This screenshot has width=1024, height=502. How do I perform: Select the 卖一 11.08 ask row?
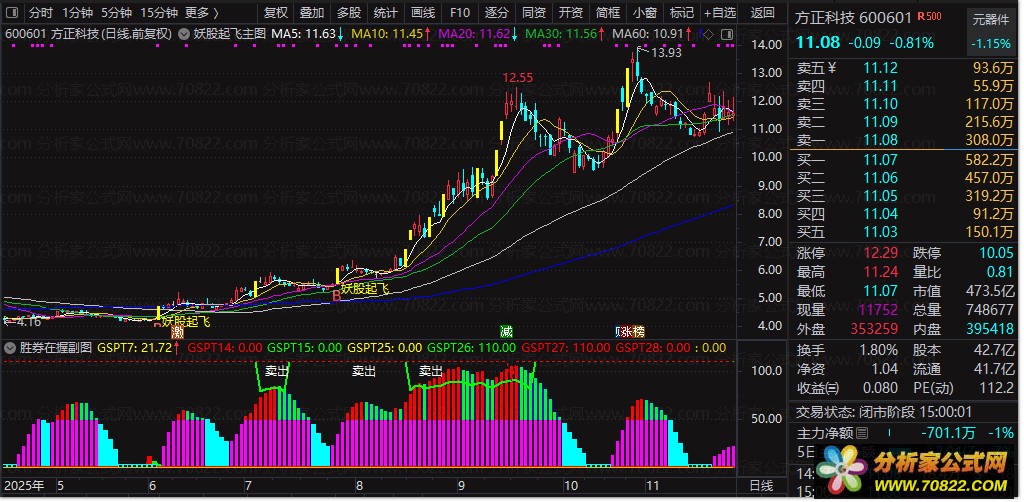(x=905, y=140)
